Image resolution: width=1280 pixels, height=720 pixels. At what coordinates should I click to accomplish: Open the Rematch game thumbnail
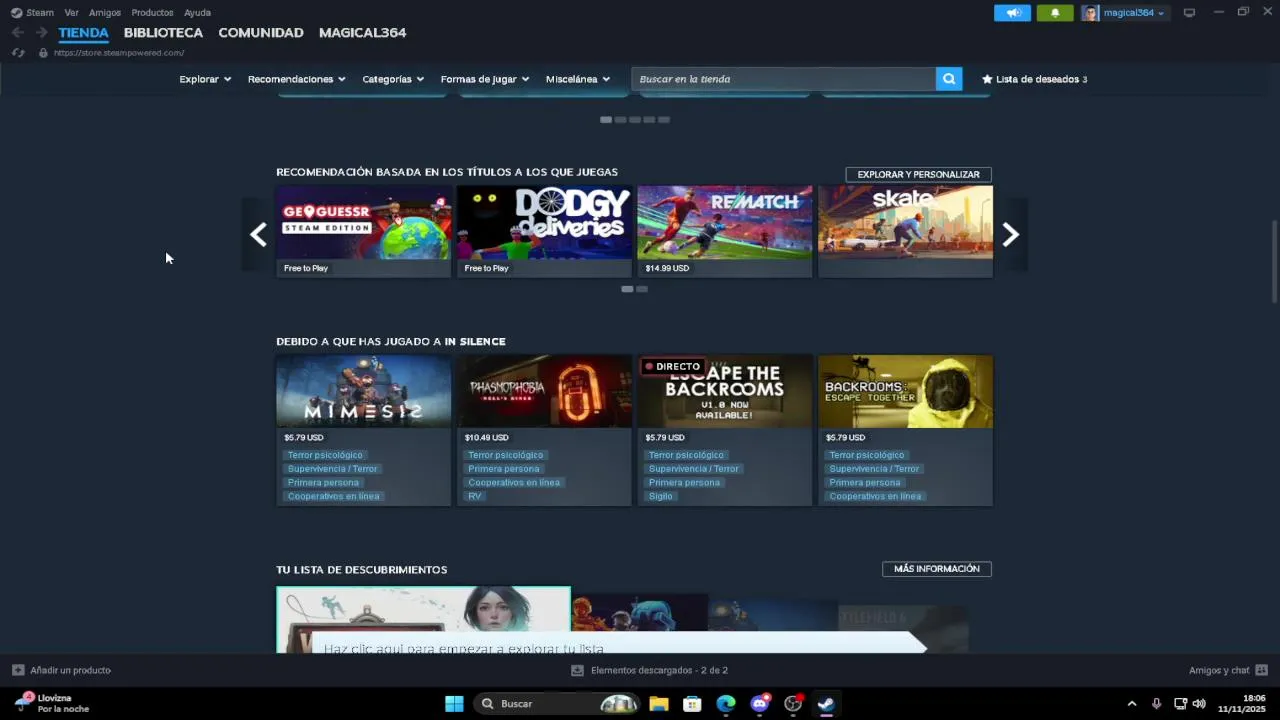point(725,223)
